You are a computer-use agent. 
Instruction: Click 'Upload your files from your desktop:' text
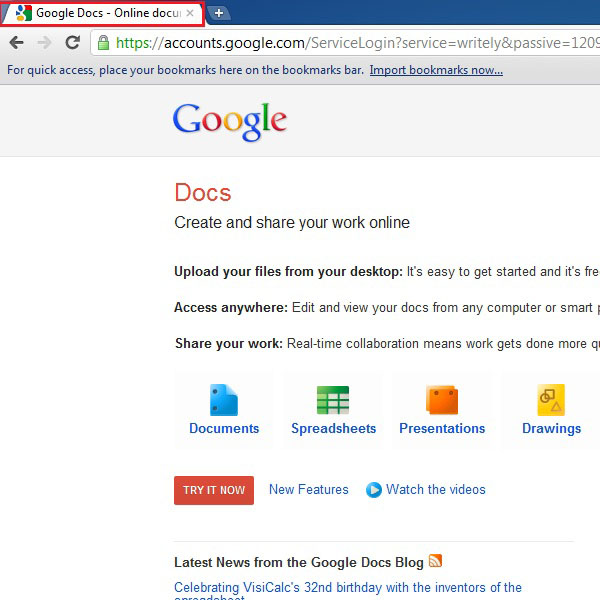point(288,271)
